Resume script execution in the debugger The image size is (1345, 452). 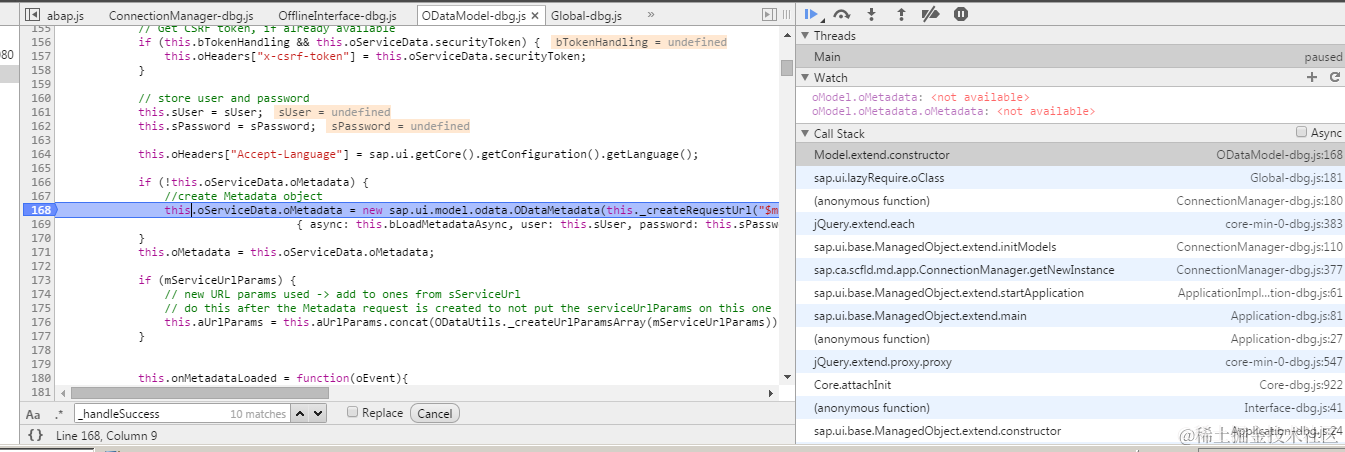[x=812, y=15]
